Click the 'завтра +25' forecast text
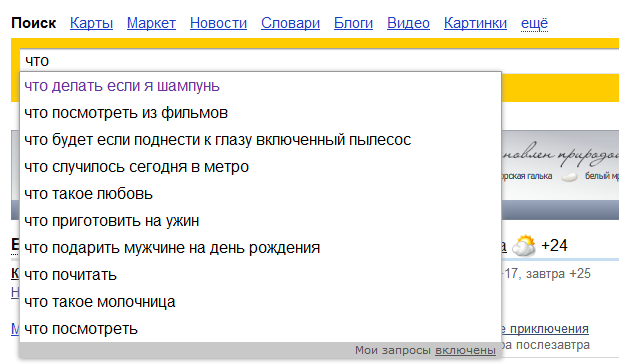This screenshot has width=619, height=364. pos(558,273)
